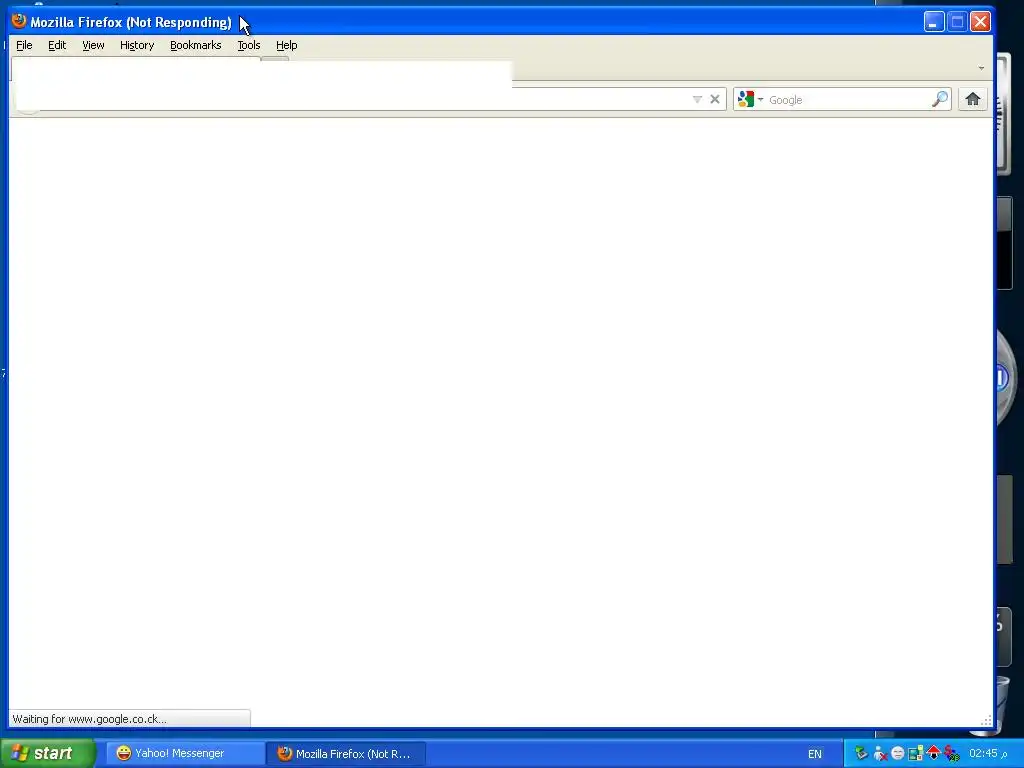The height and width of the screenshot is (768, 1024).
Task: Close the not-responding Firefox window
Action: point(980,22)
